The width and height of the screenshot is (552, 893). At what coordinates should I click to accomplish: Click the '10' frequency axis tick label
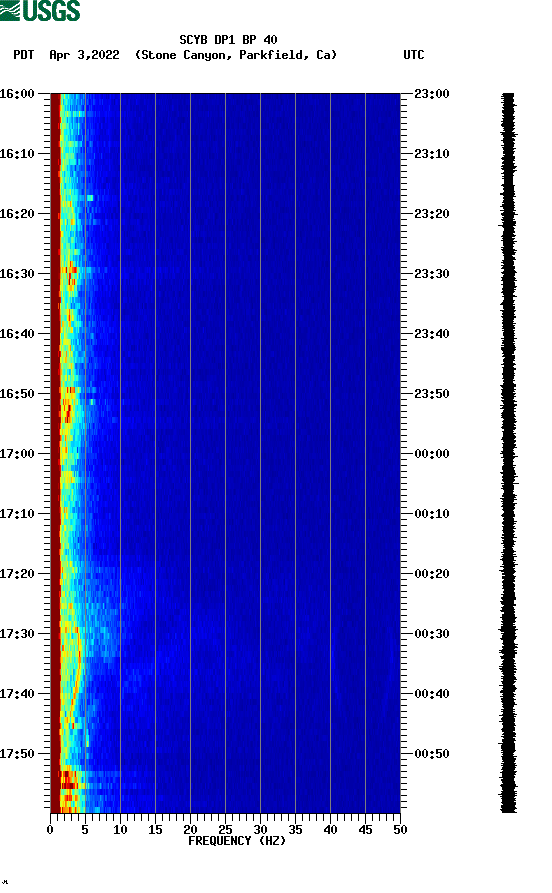[x=120, y=830]
